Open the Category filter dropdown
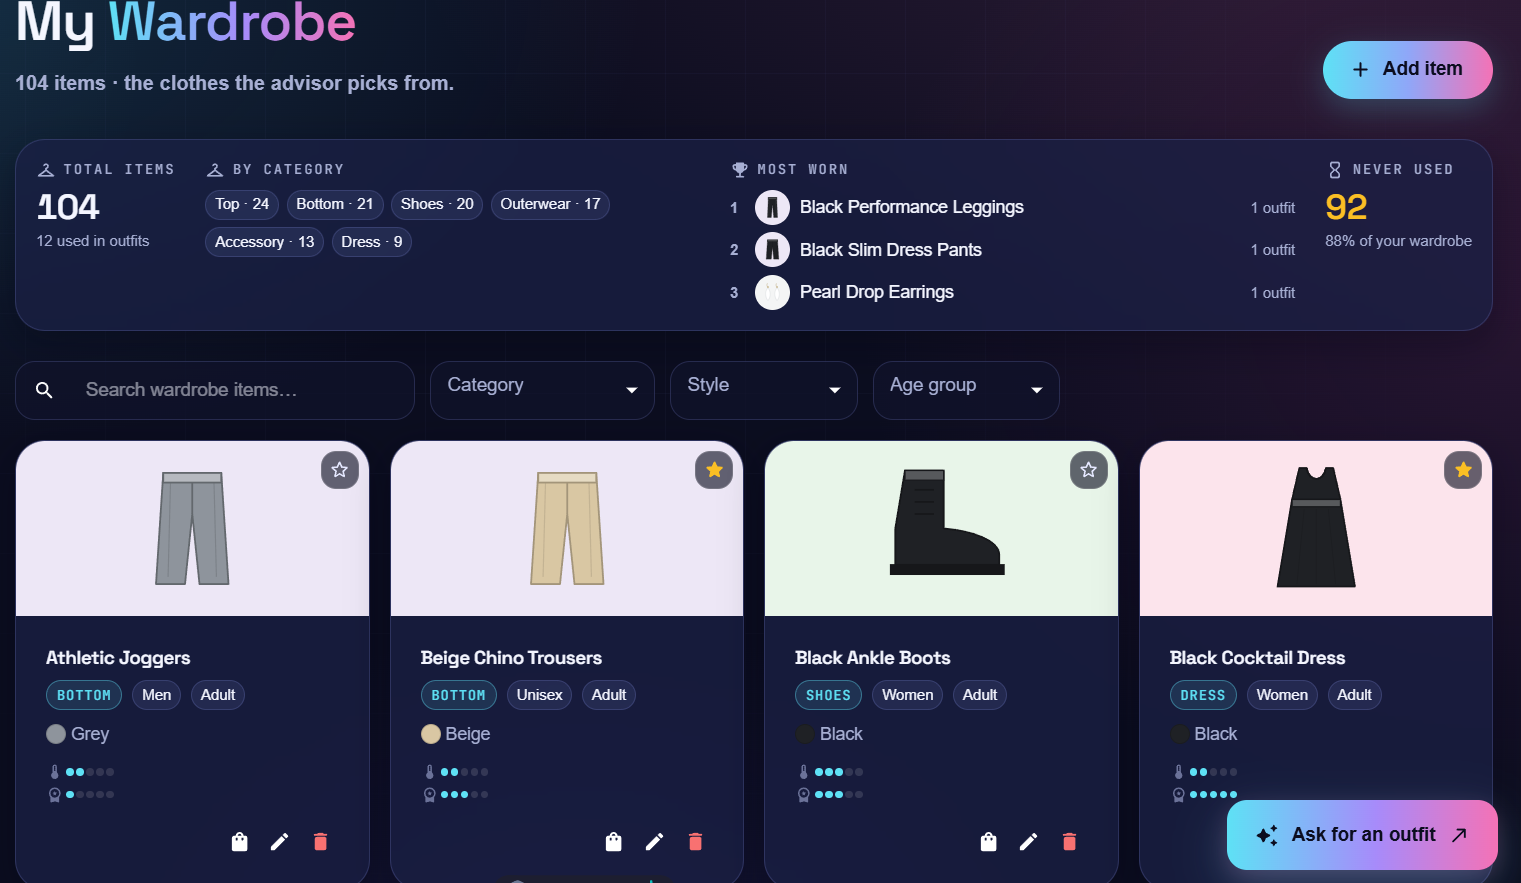The image size is (1521, 883). coord(542,390)
